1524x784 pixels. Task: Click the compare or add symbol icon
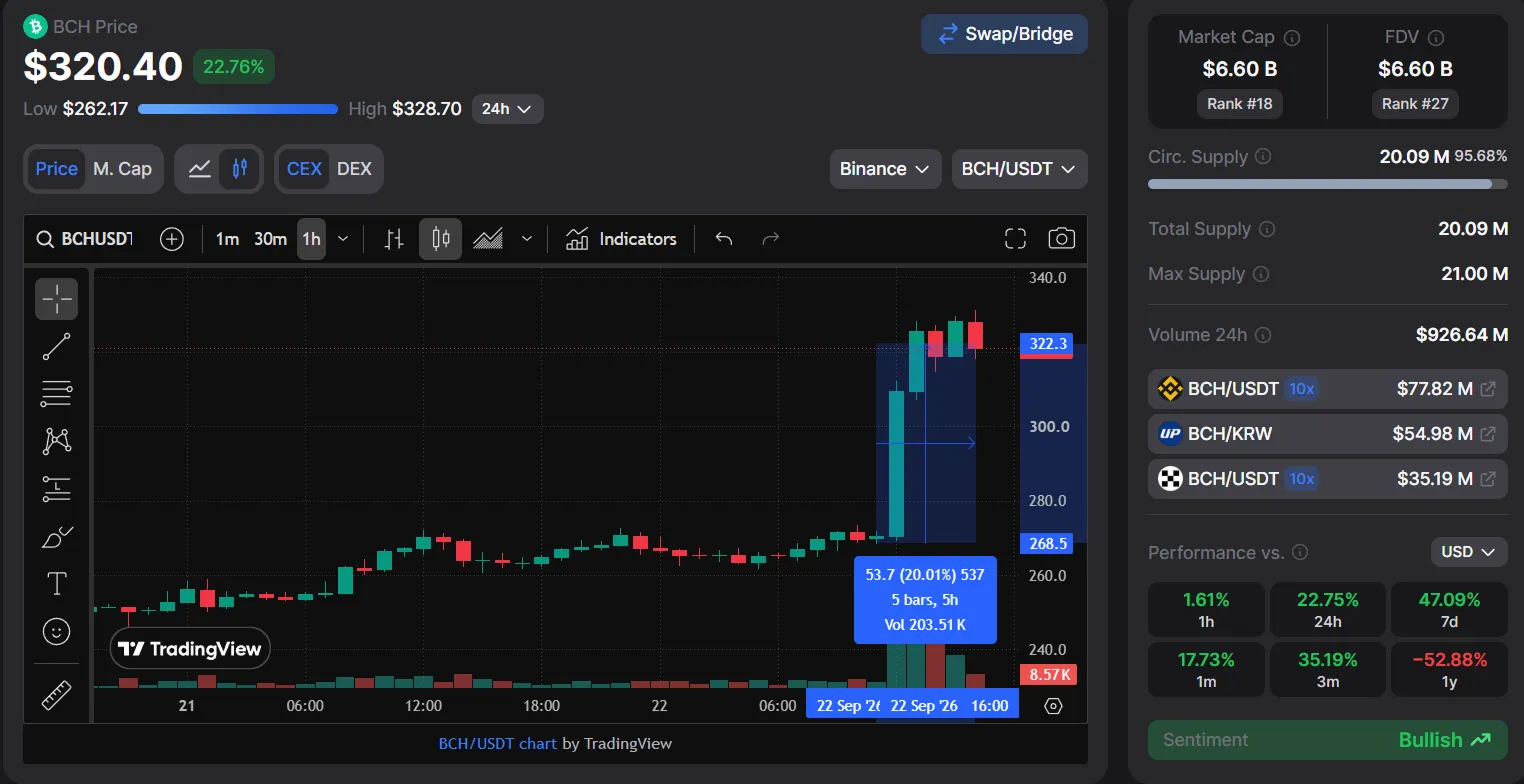(x=172, y=239)
